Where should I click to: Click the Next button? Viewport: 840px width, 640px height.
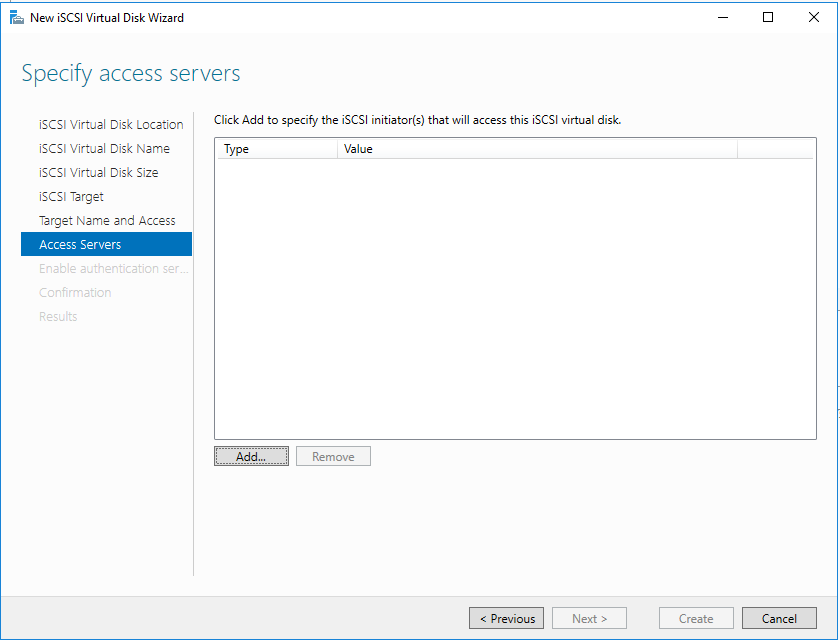tap(589, 619)
